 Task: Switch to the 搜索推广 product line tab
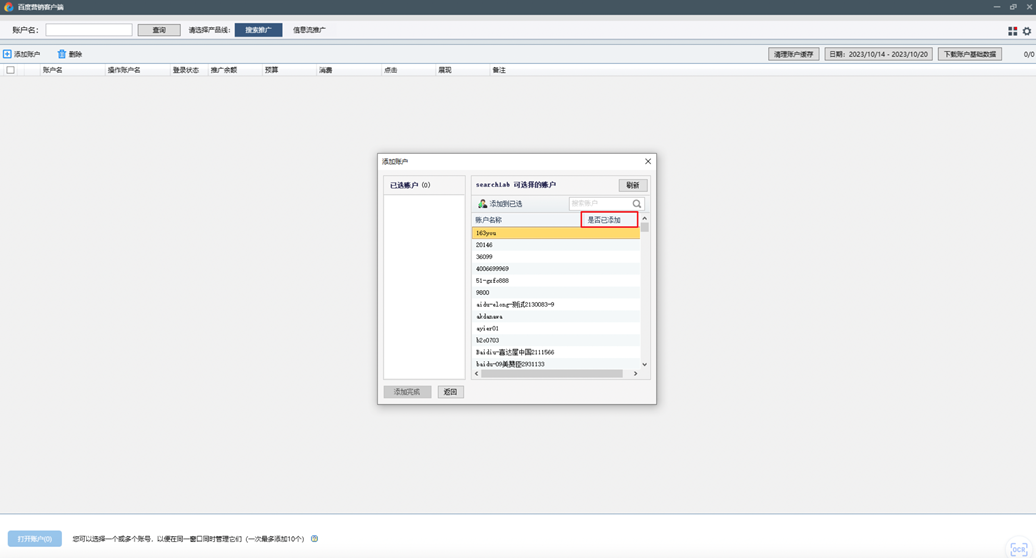[258, 30]
